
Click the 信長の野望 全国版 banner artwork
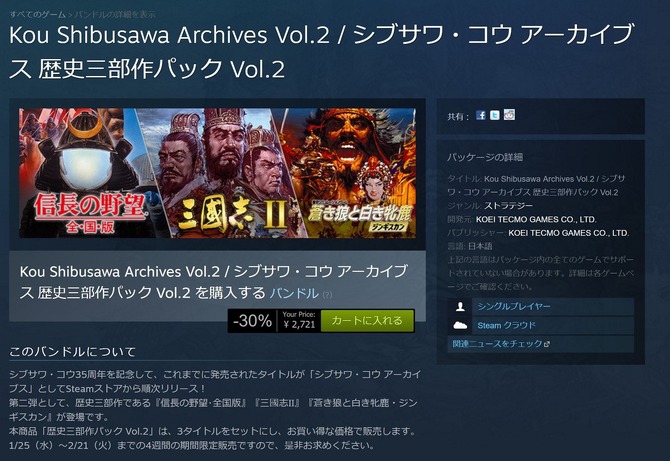[83, 173]
